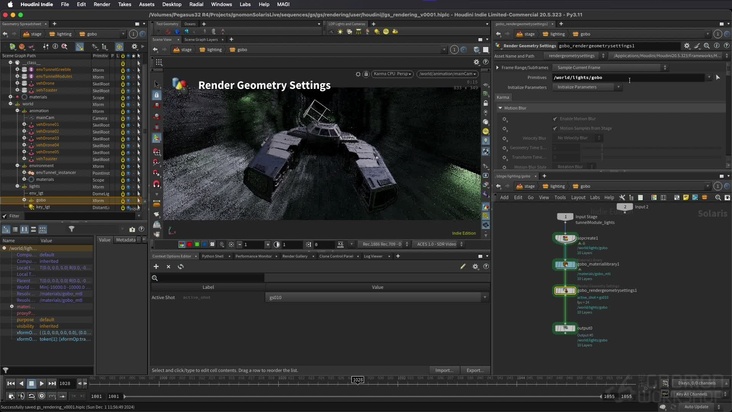This screenshot has height=412, width=732.
Task: Open the Active Shot value dropdown
Action: point(377,297)
